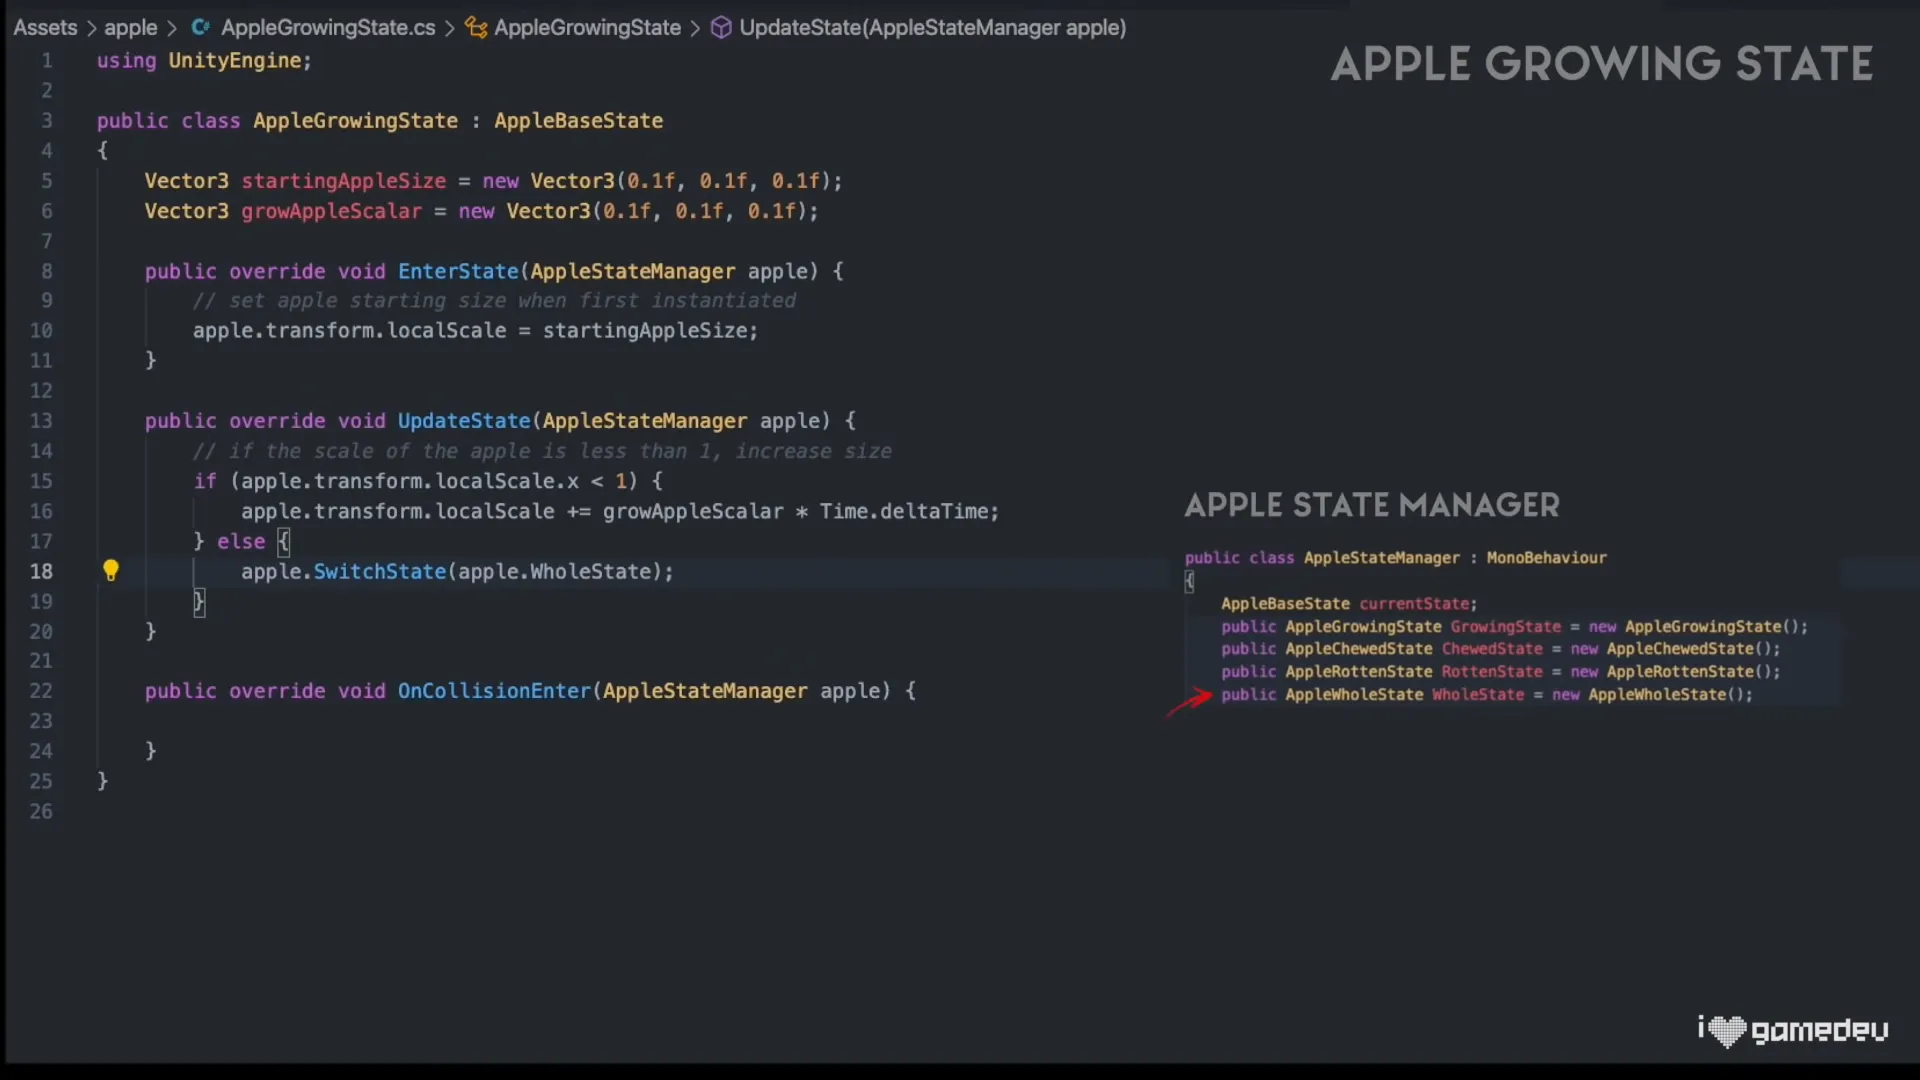Screen dimensions: 1920x1080
Task: Click the OnCollisionEnter method name
Action: pyautogui.click(x=494, y=691)
